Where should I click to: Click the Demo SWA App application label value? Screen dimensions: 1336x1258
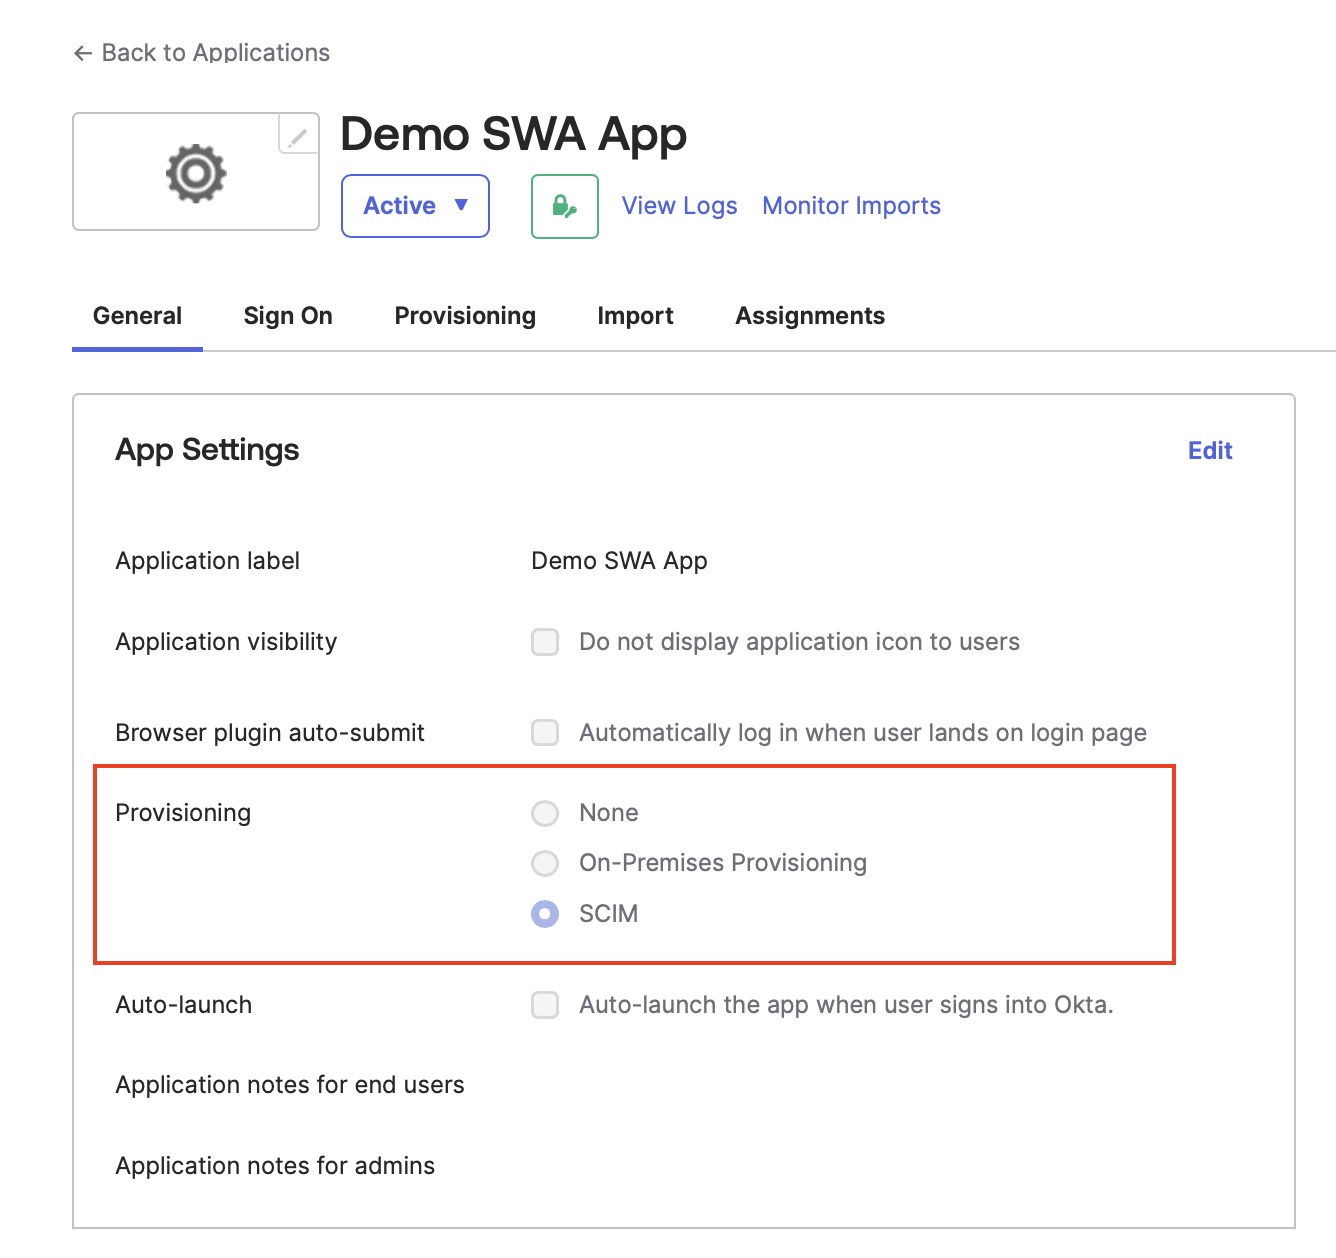[618, 561]
